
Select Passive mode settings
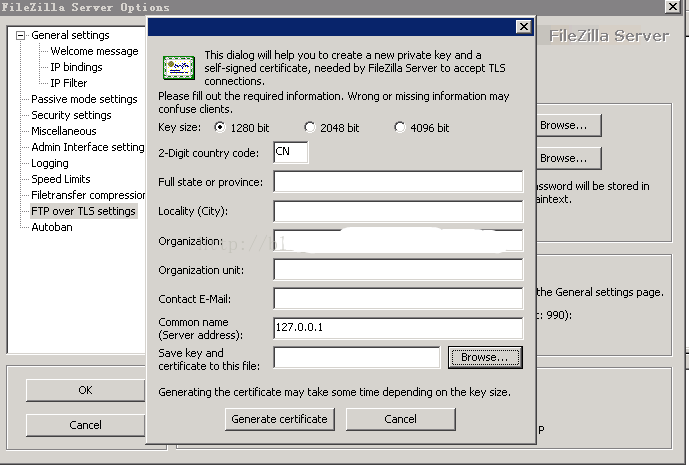coord(84,99)
